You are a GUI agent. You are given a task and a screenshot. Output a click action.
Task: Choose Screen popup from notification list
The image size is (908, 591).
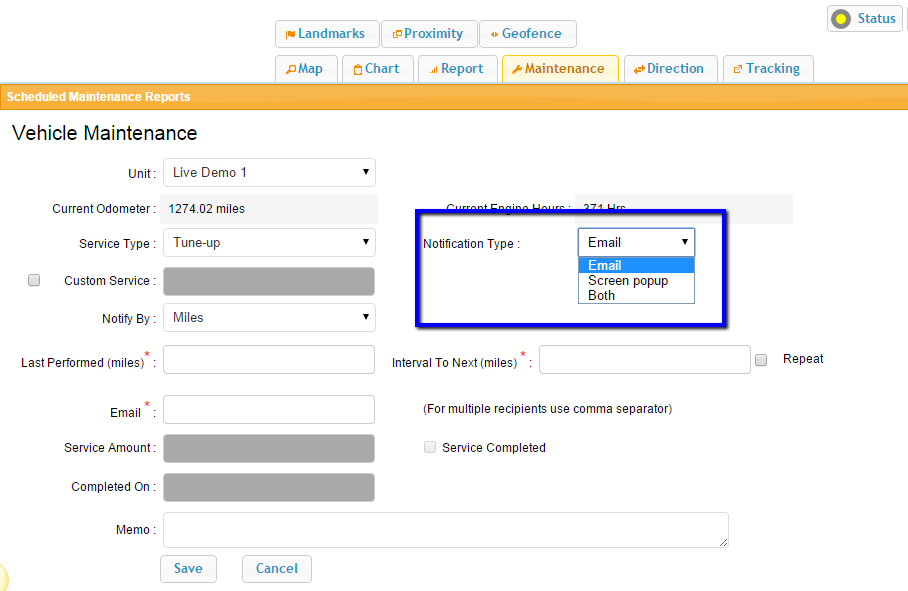tap(628, 281)
